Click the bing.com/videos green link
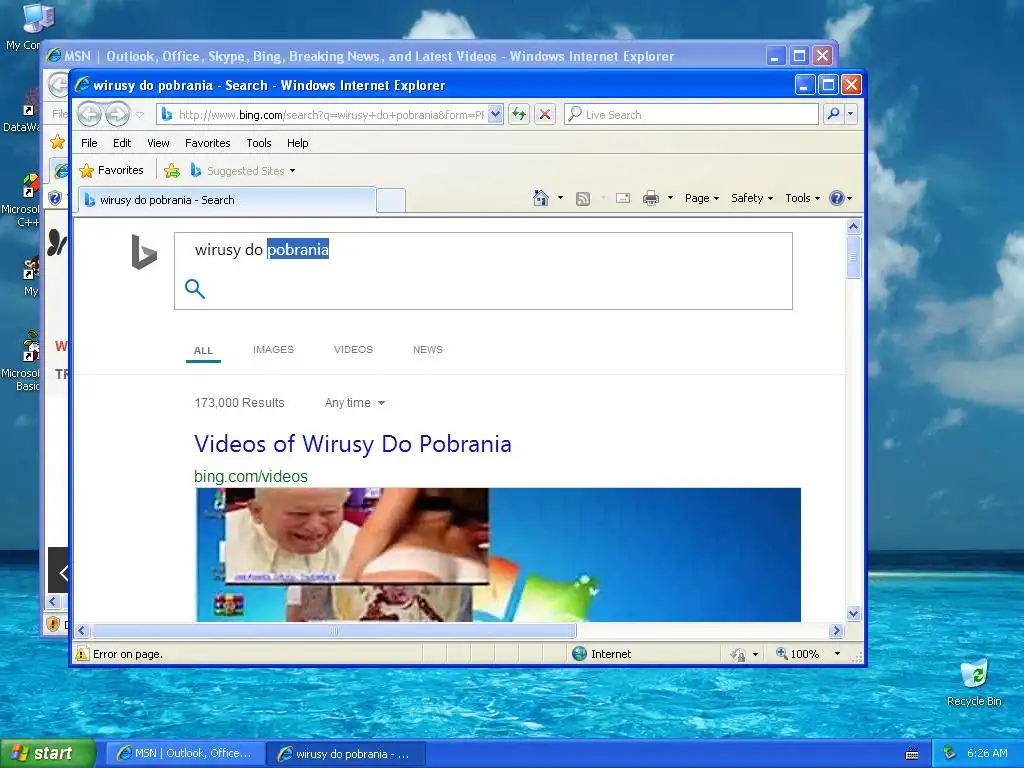 pyautogui.click(x=251, y=476)
